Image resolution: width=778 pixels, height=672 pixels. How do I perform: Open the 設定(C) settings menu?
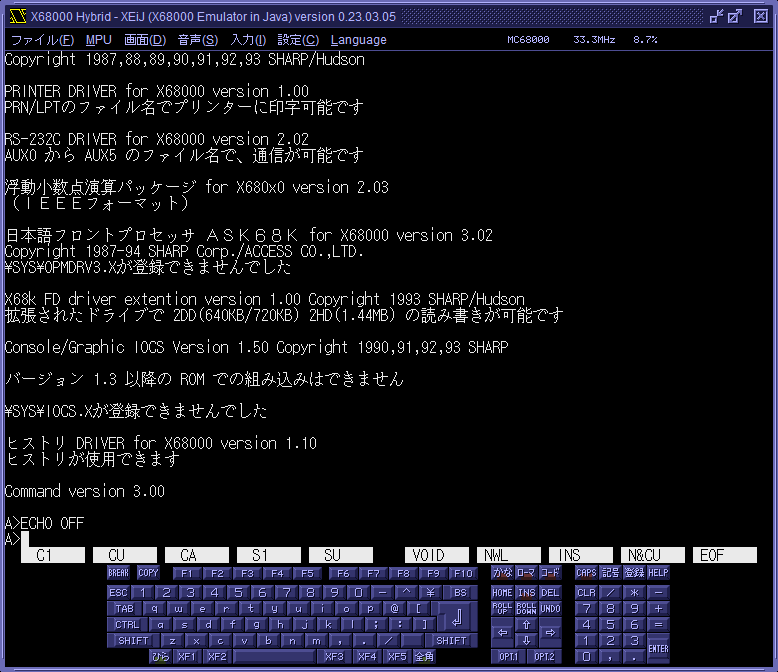click(x=298, y=40)
